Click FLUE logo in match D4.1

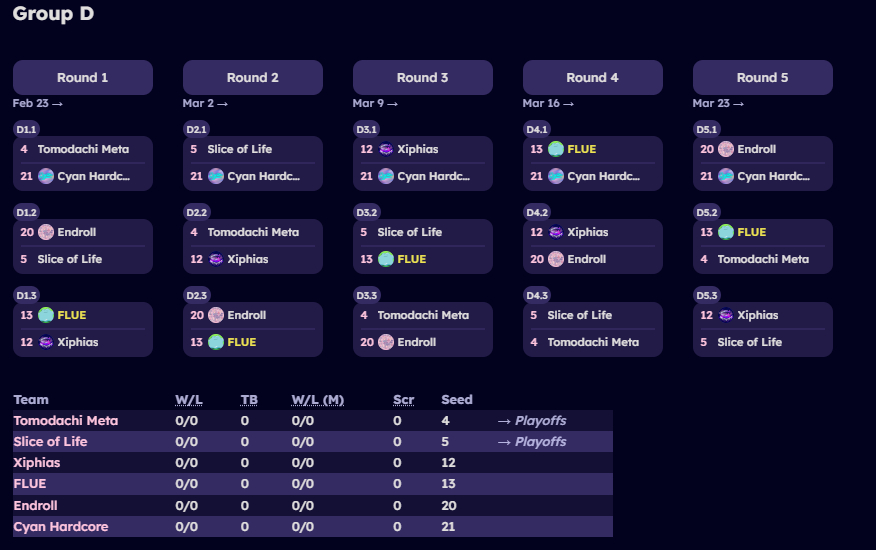pyautogui.click(x=556, y=150)
